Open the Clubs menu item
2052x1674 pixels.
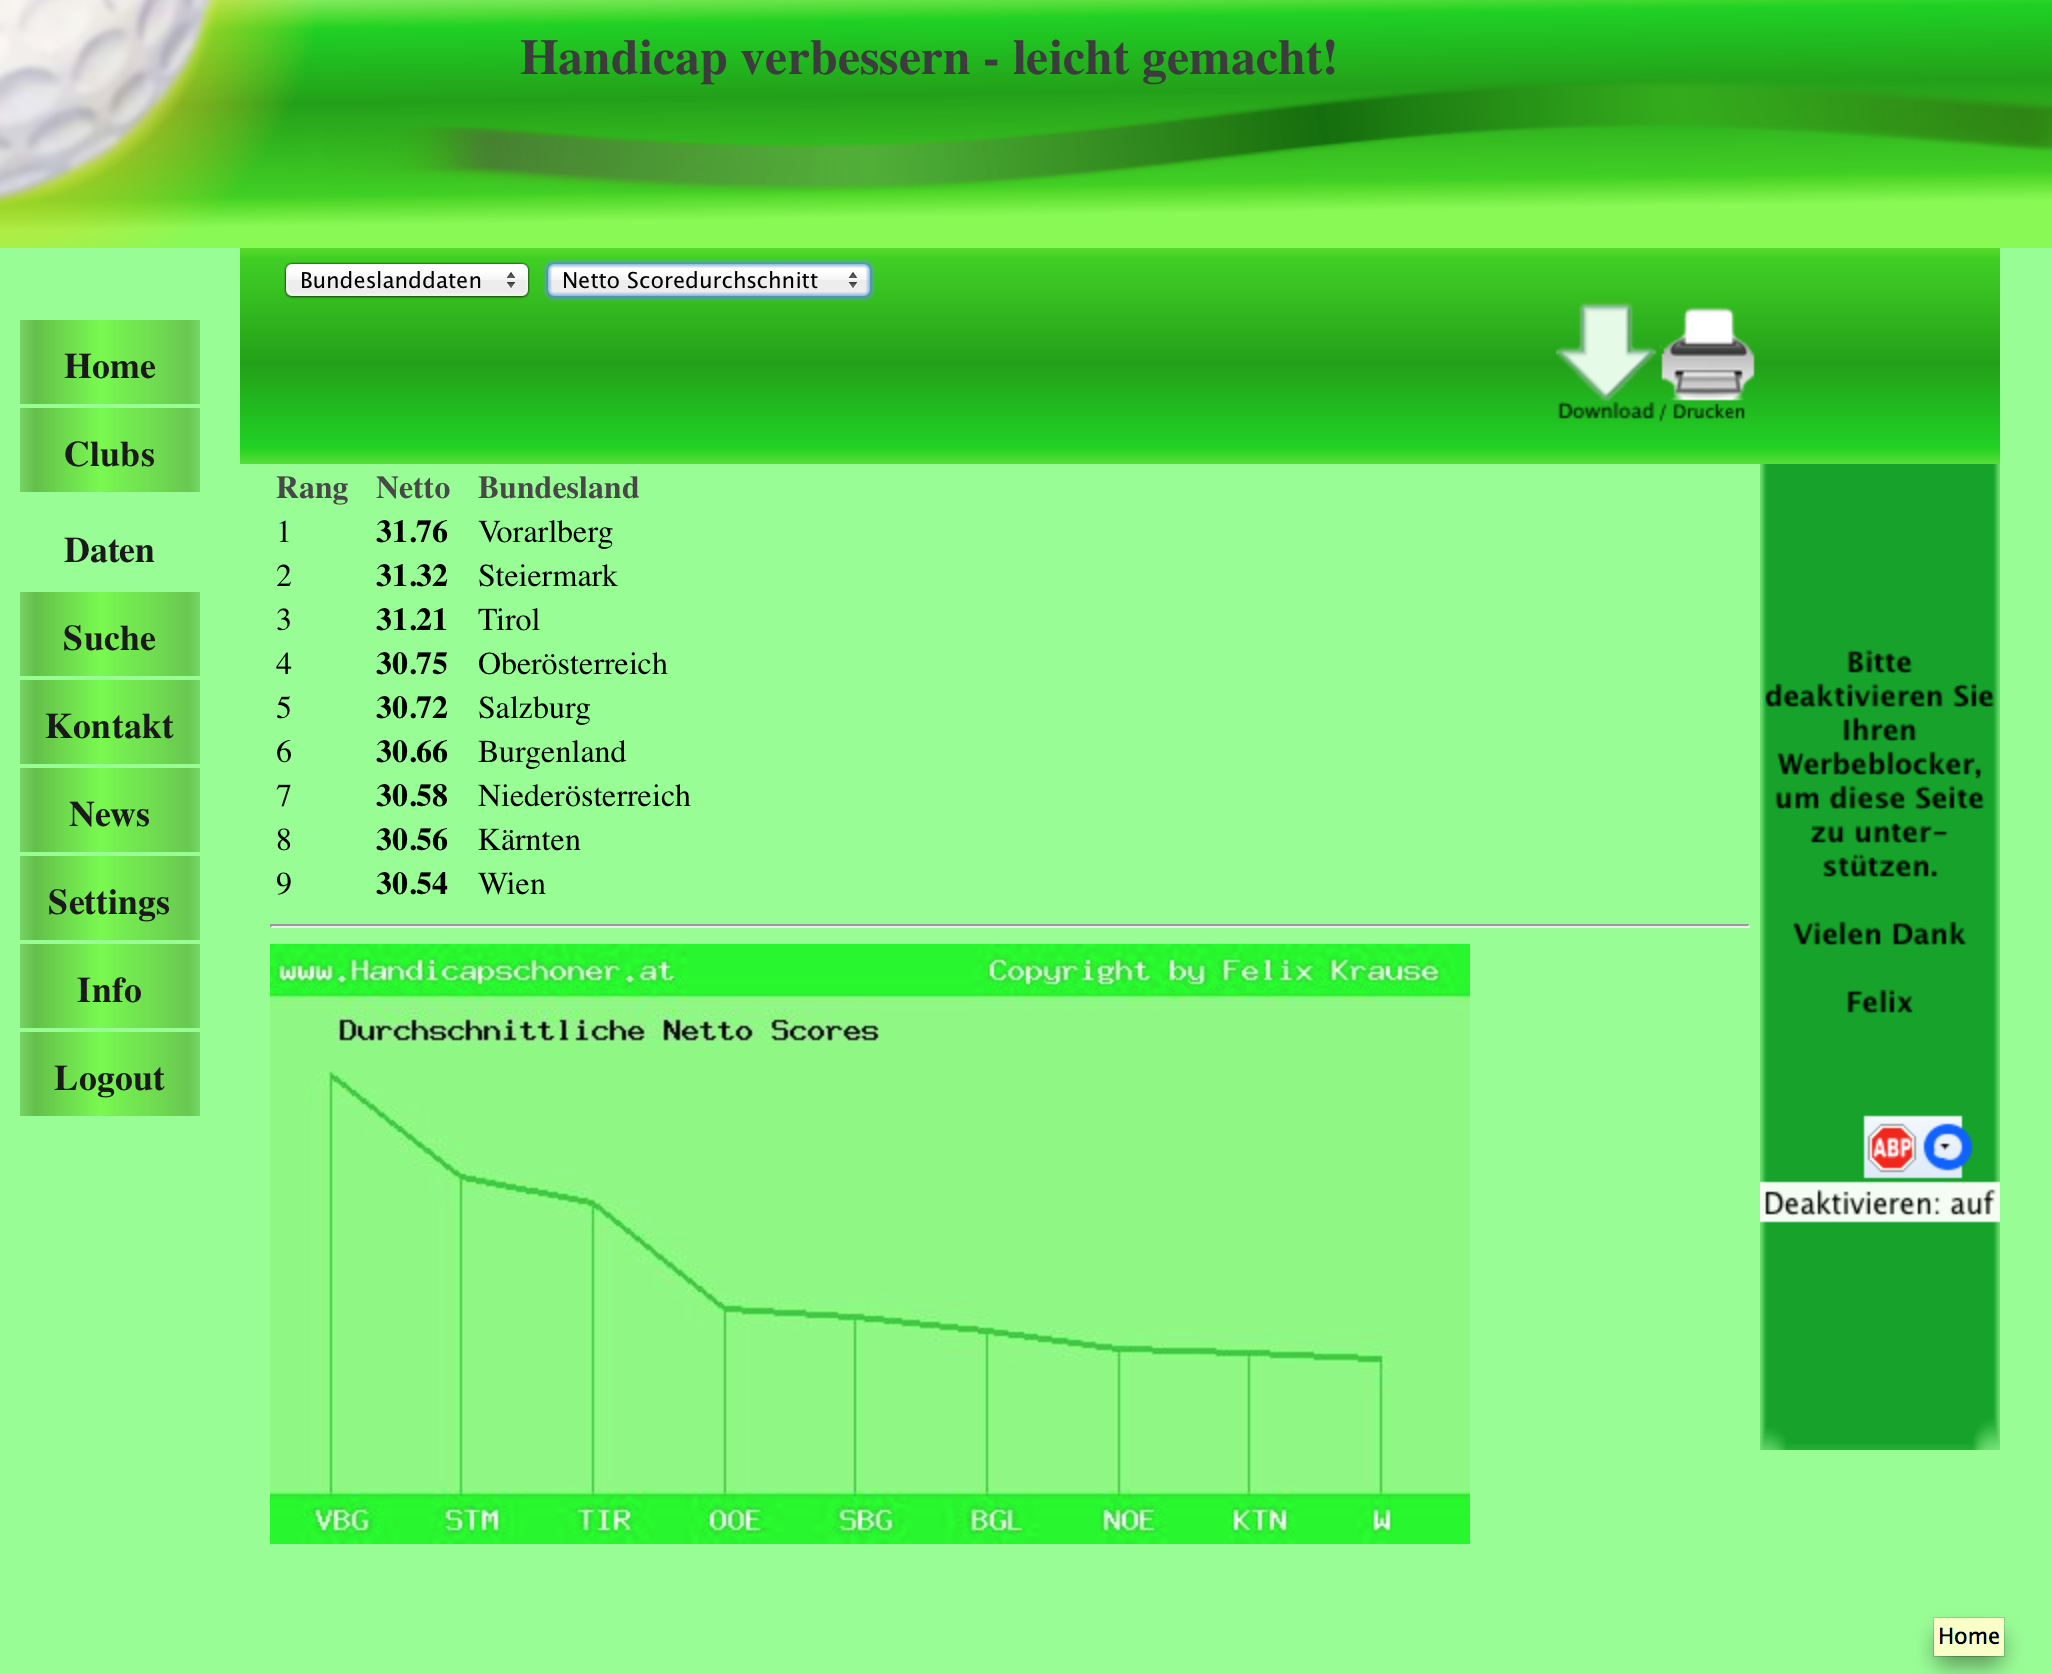110,453
